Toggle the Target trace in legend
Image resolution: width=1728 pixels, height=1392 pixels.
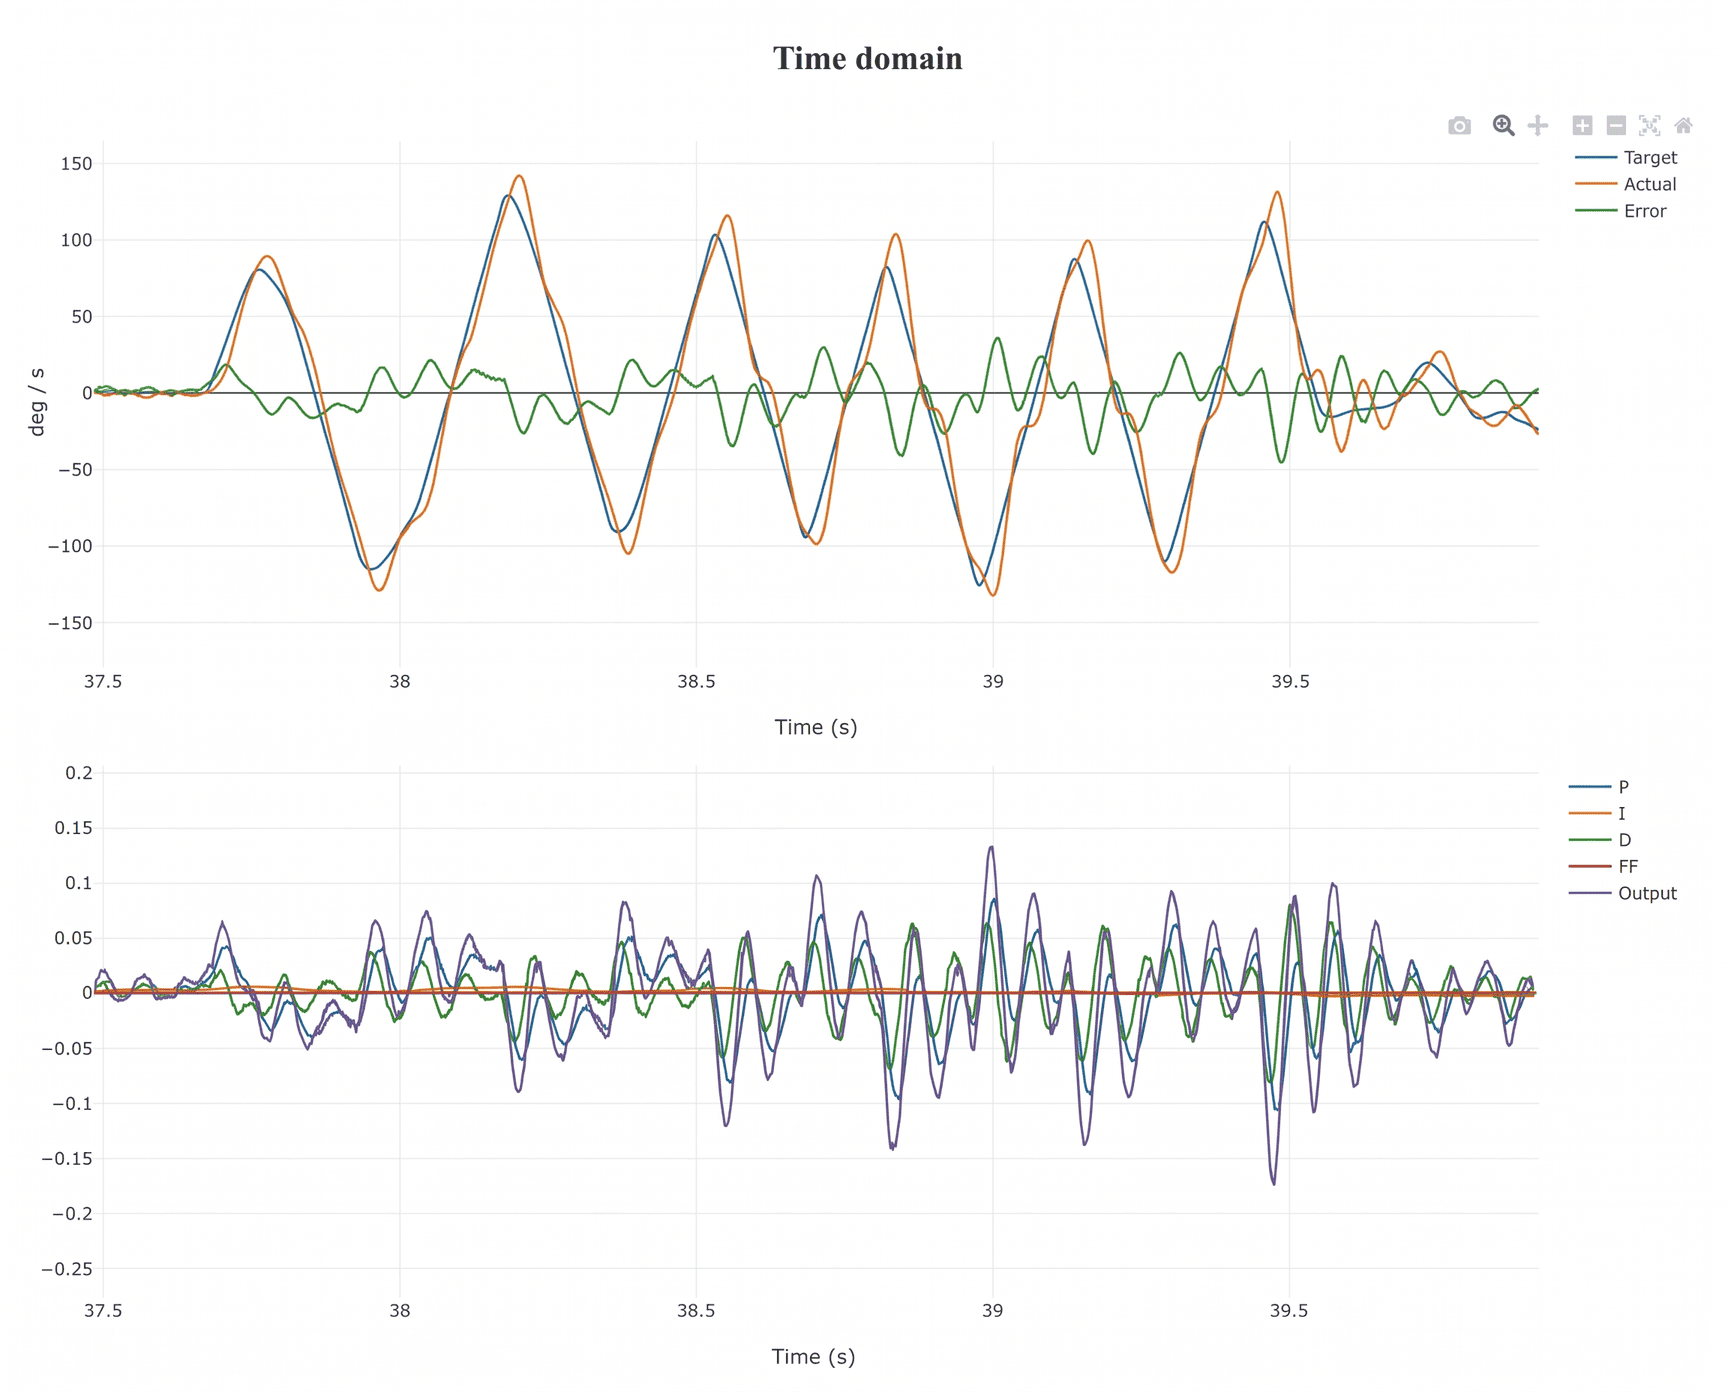click(x=1626, y=157)
